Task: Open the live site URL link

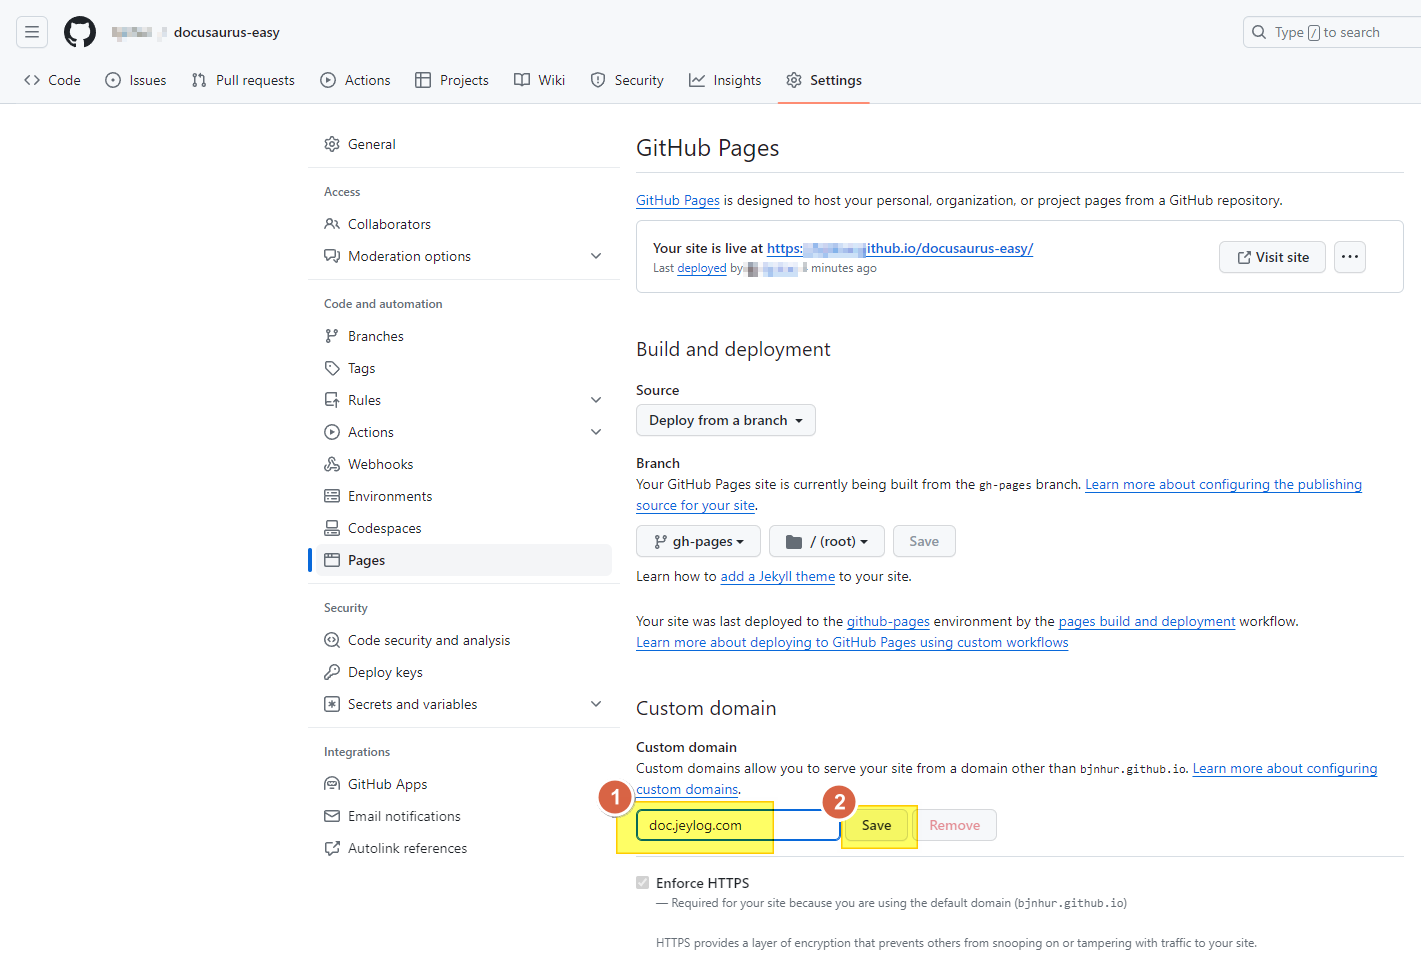Action: click(900, 248)
